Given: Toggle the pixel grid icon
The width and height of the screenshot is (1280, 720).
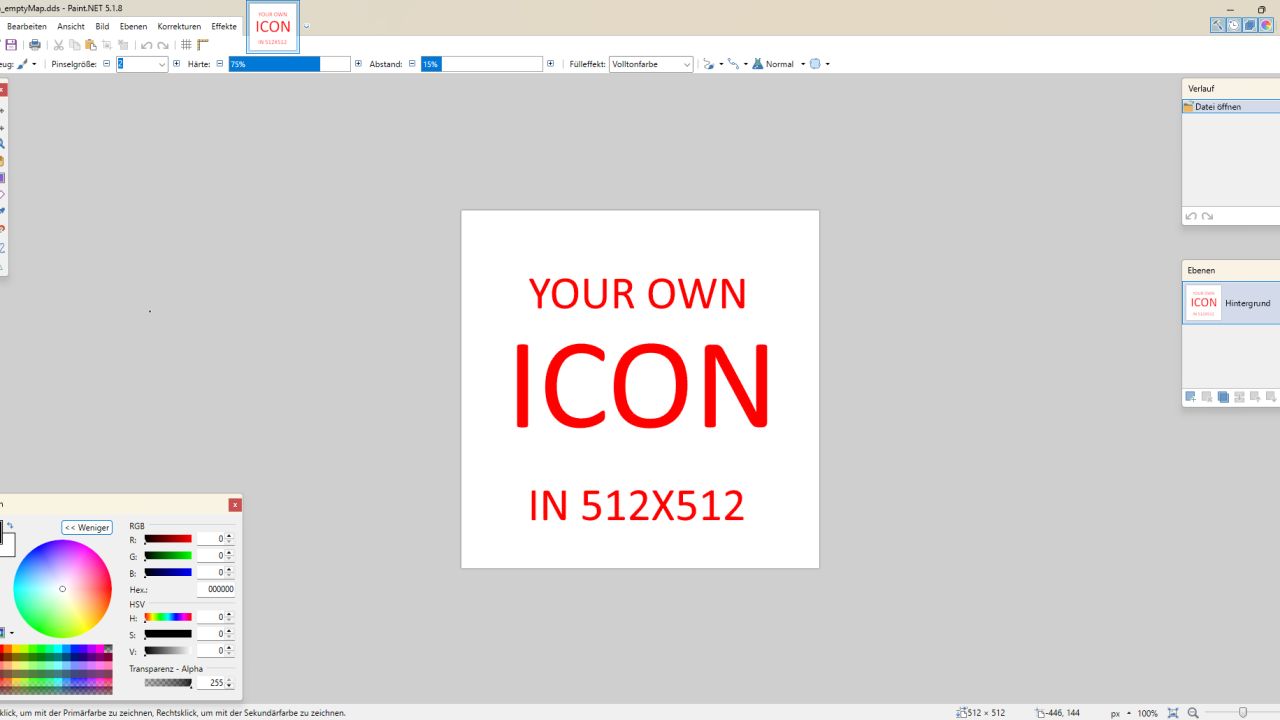Looking at the screenshot, I should pos(186,45).
